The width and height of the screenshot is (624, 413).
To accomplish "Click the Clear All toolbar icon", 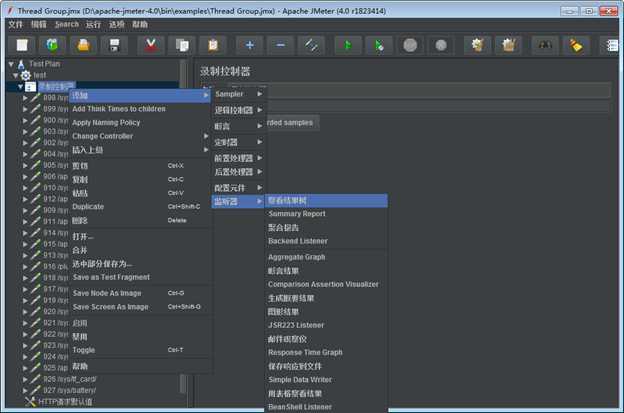I will pyautogui.click(x=509, y=45).
